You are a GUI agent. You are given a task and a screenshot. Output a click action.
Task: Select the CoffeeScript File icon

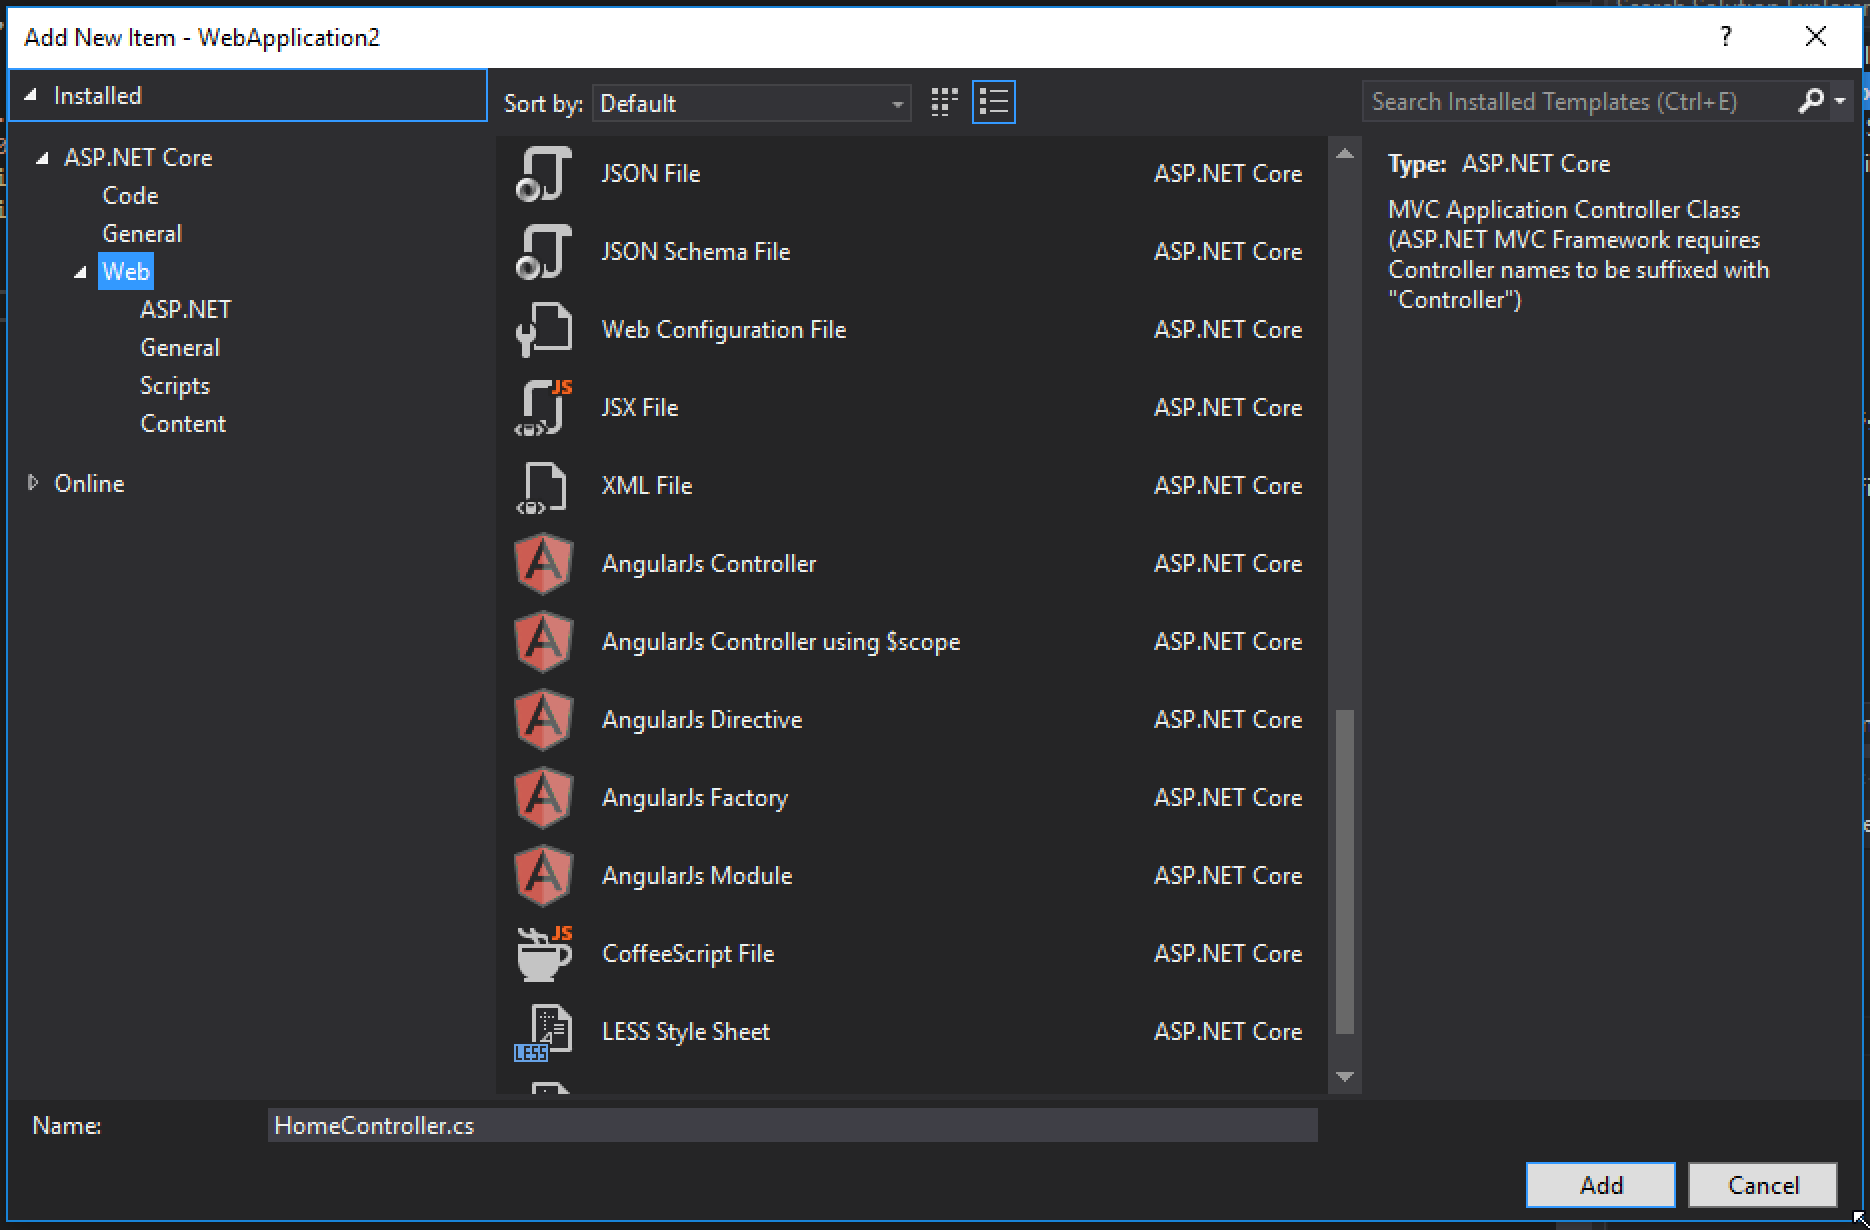(543, 954)
